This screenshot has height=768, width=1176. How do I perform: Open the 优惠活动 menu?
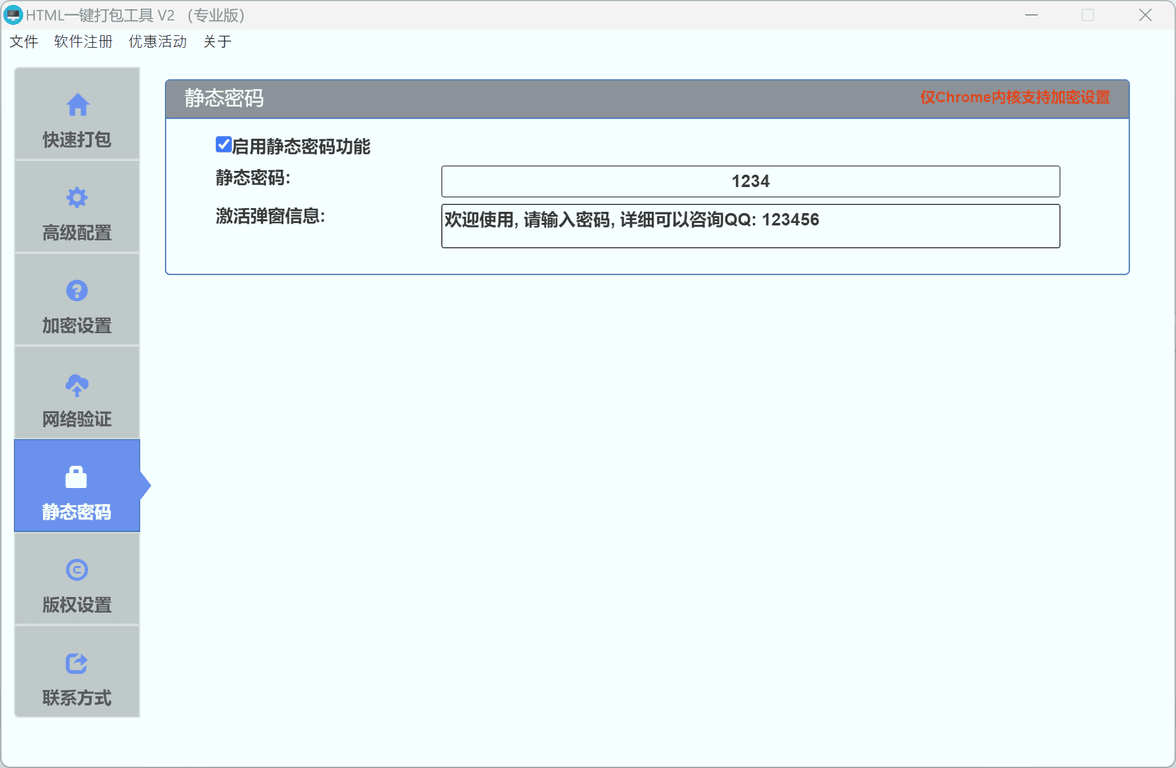pos(157,42)
